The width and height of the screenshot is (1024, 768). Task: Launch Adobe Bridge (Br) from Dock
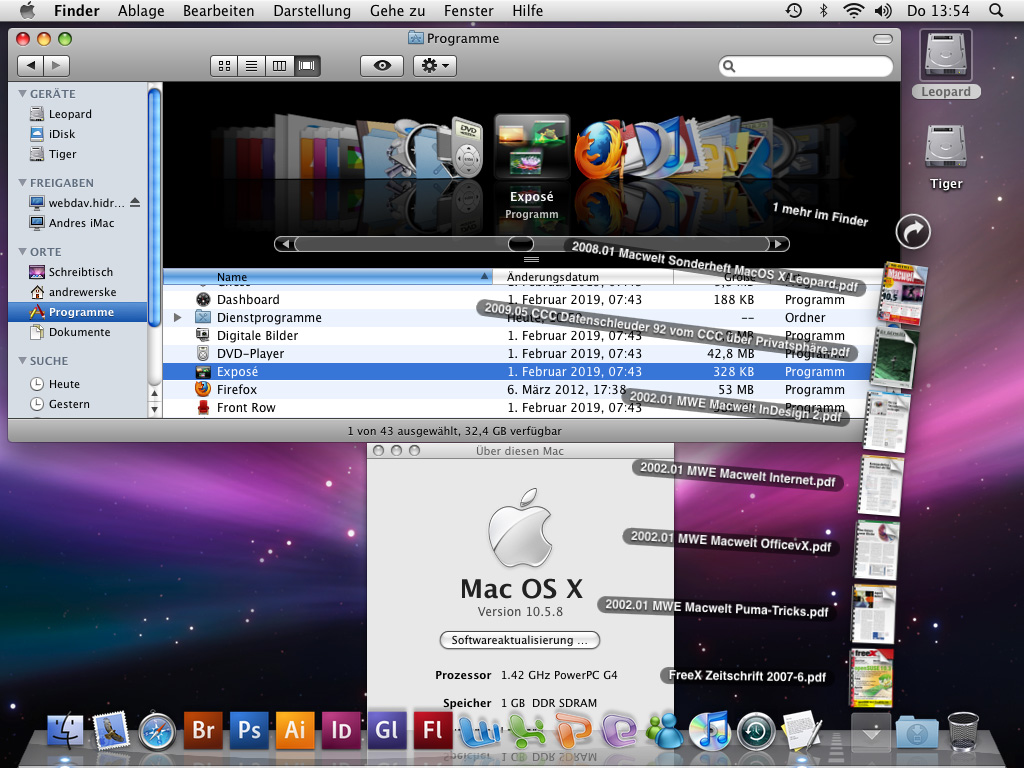click(x=203, y=729)
